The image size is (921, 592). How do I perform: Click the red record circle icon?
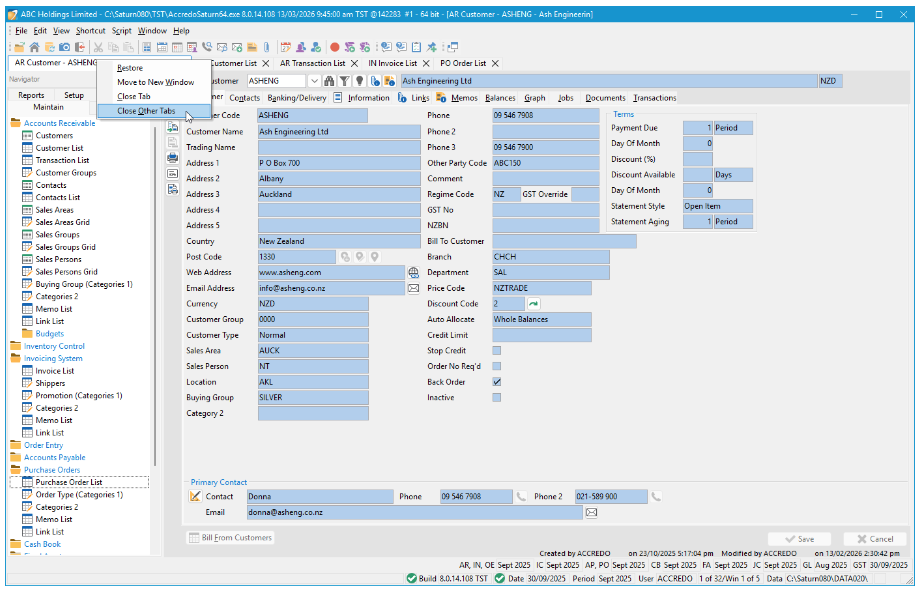[334, 47]
